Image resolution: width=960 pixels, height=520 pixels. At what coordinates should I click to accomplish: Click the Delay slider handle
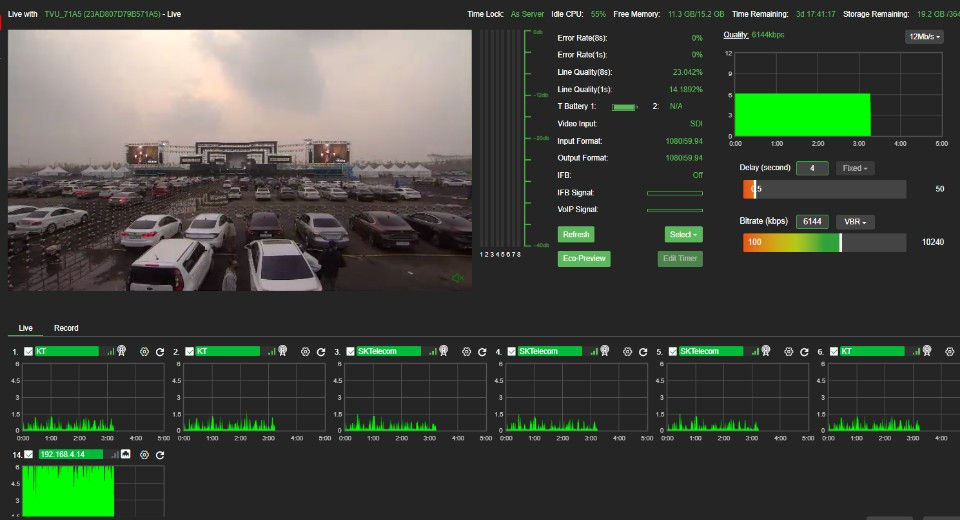(x=754, y=189)
